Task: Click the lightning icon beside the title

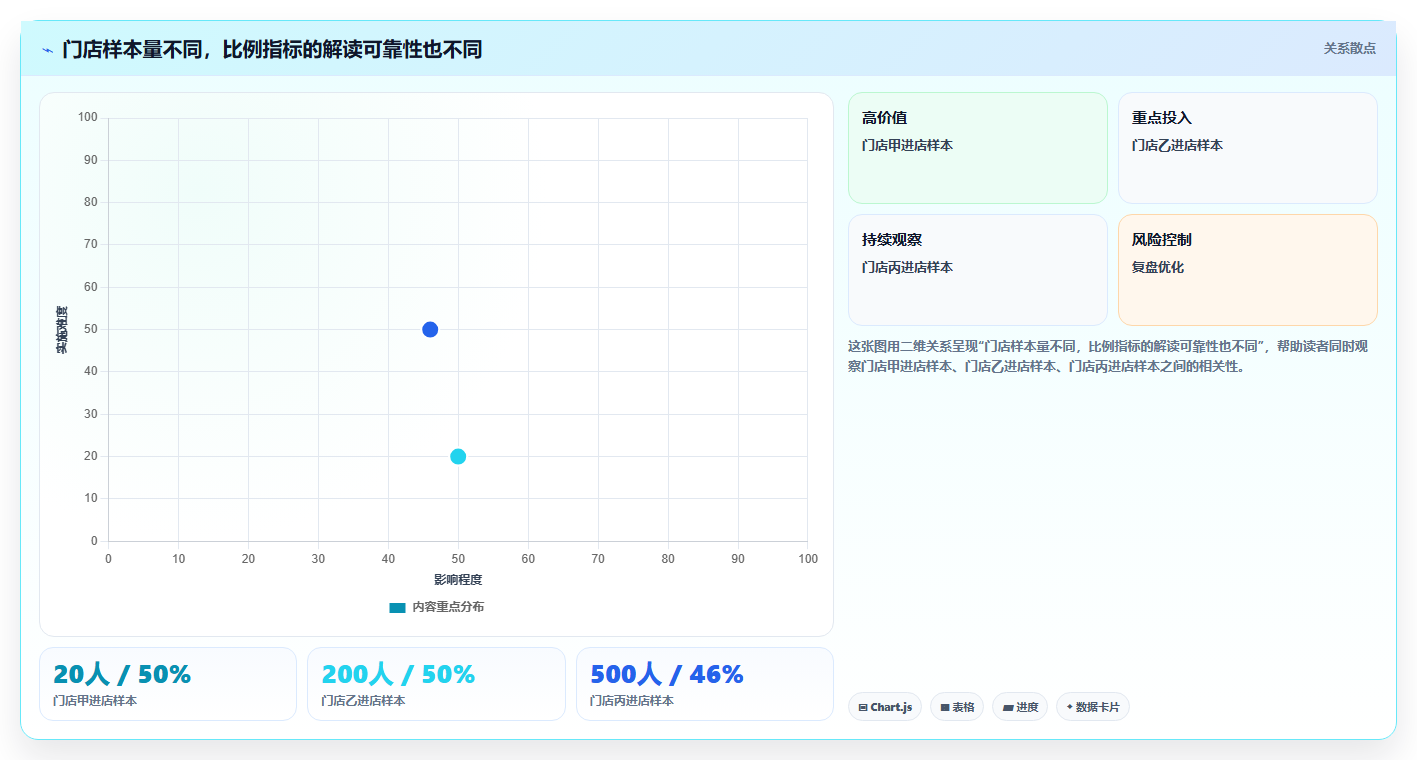Action: point(47,50)
